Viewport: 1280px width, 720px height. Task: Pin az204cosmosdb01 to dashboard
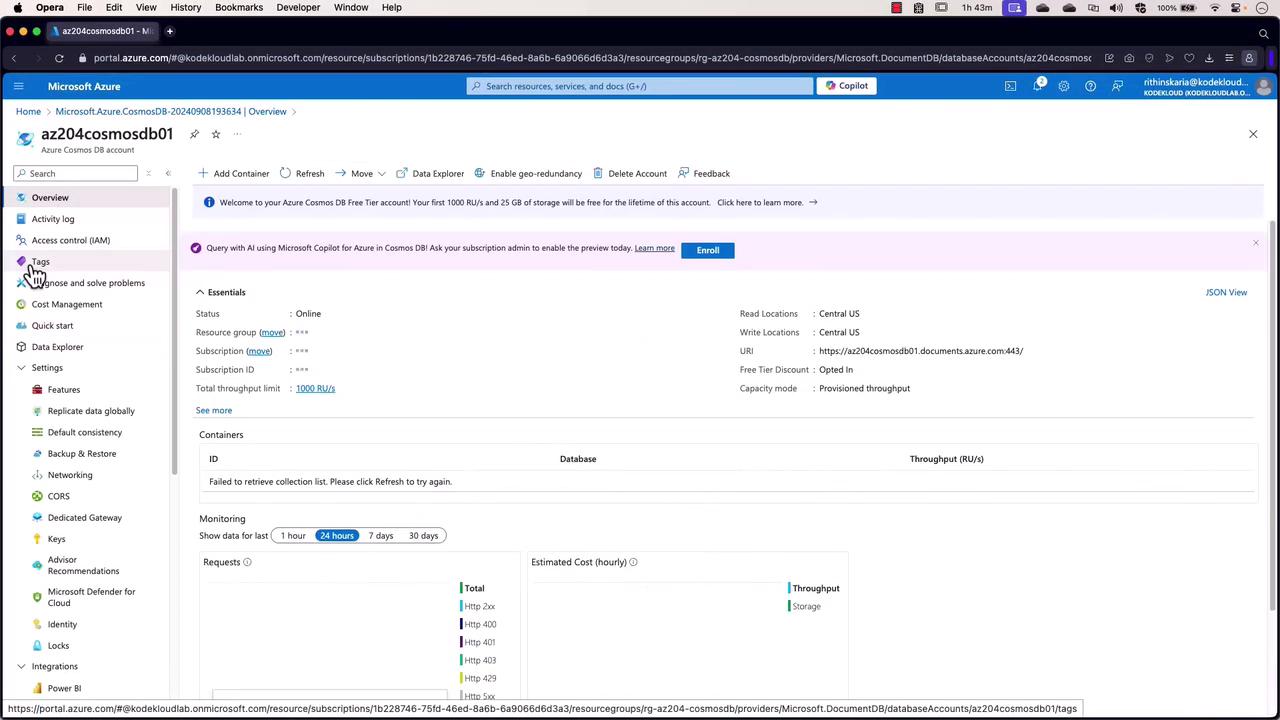pos(194,134)
